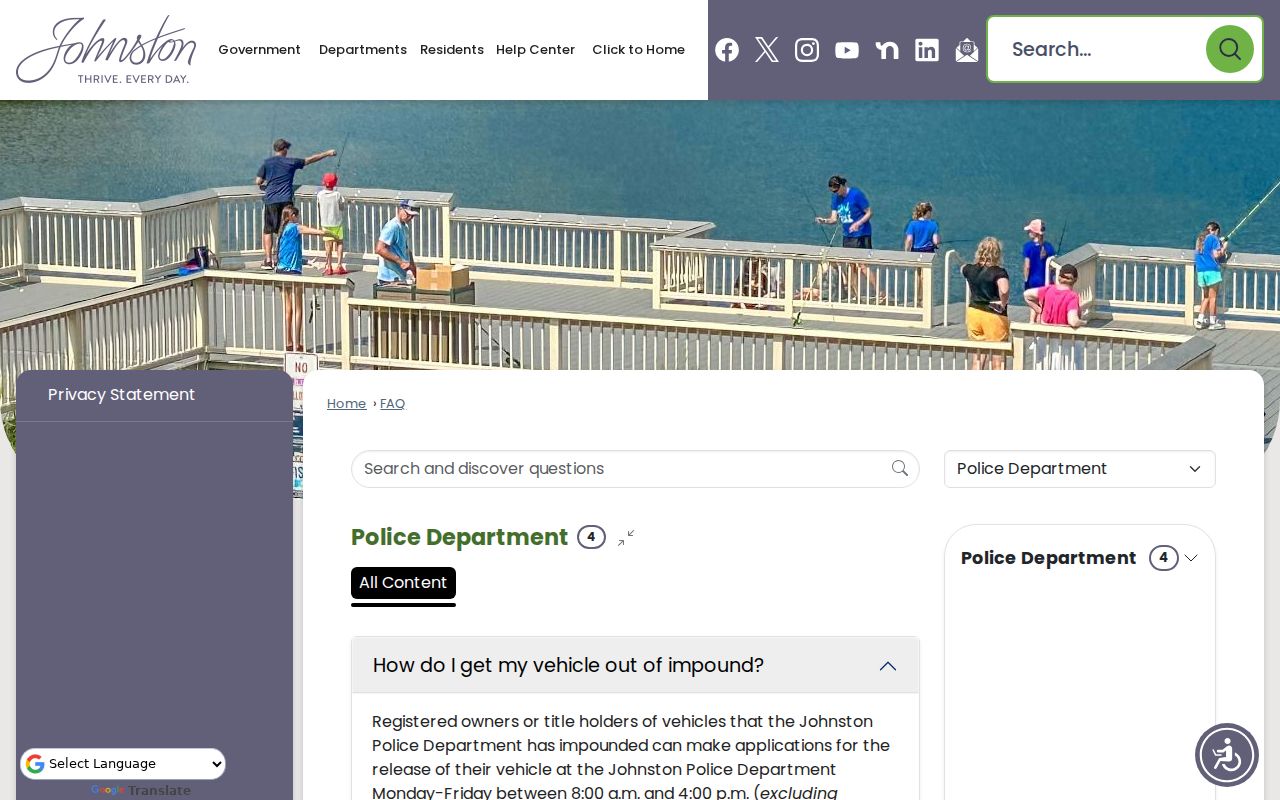Viewport: 1280px width, 800px height.
Task: Open the accessibility options widget
Action: coord(1227,755)
